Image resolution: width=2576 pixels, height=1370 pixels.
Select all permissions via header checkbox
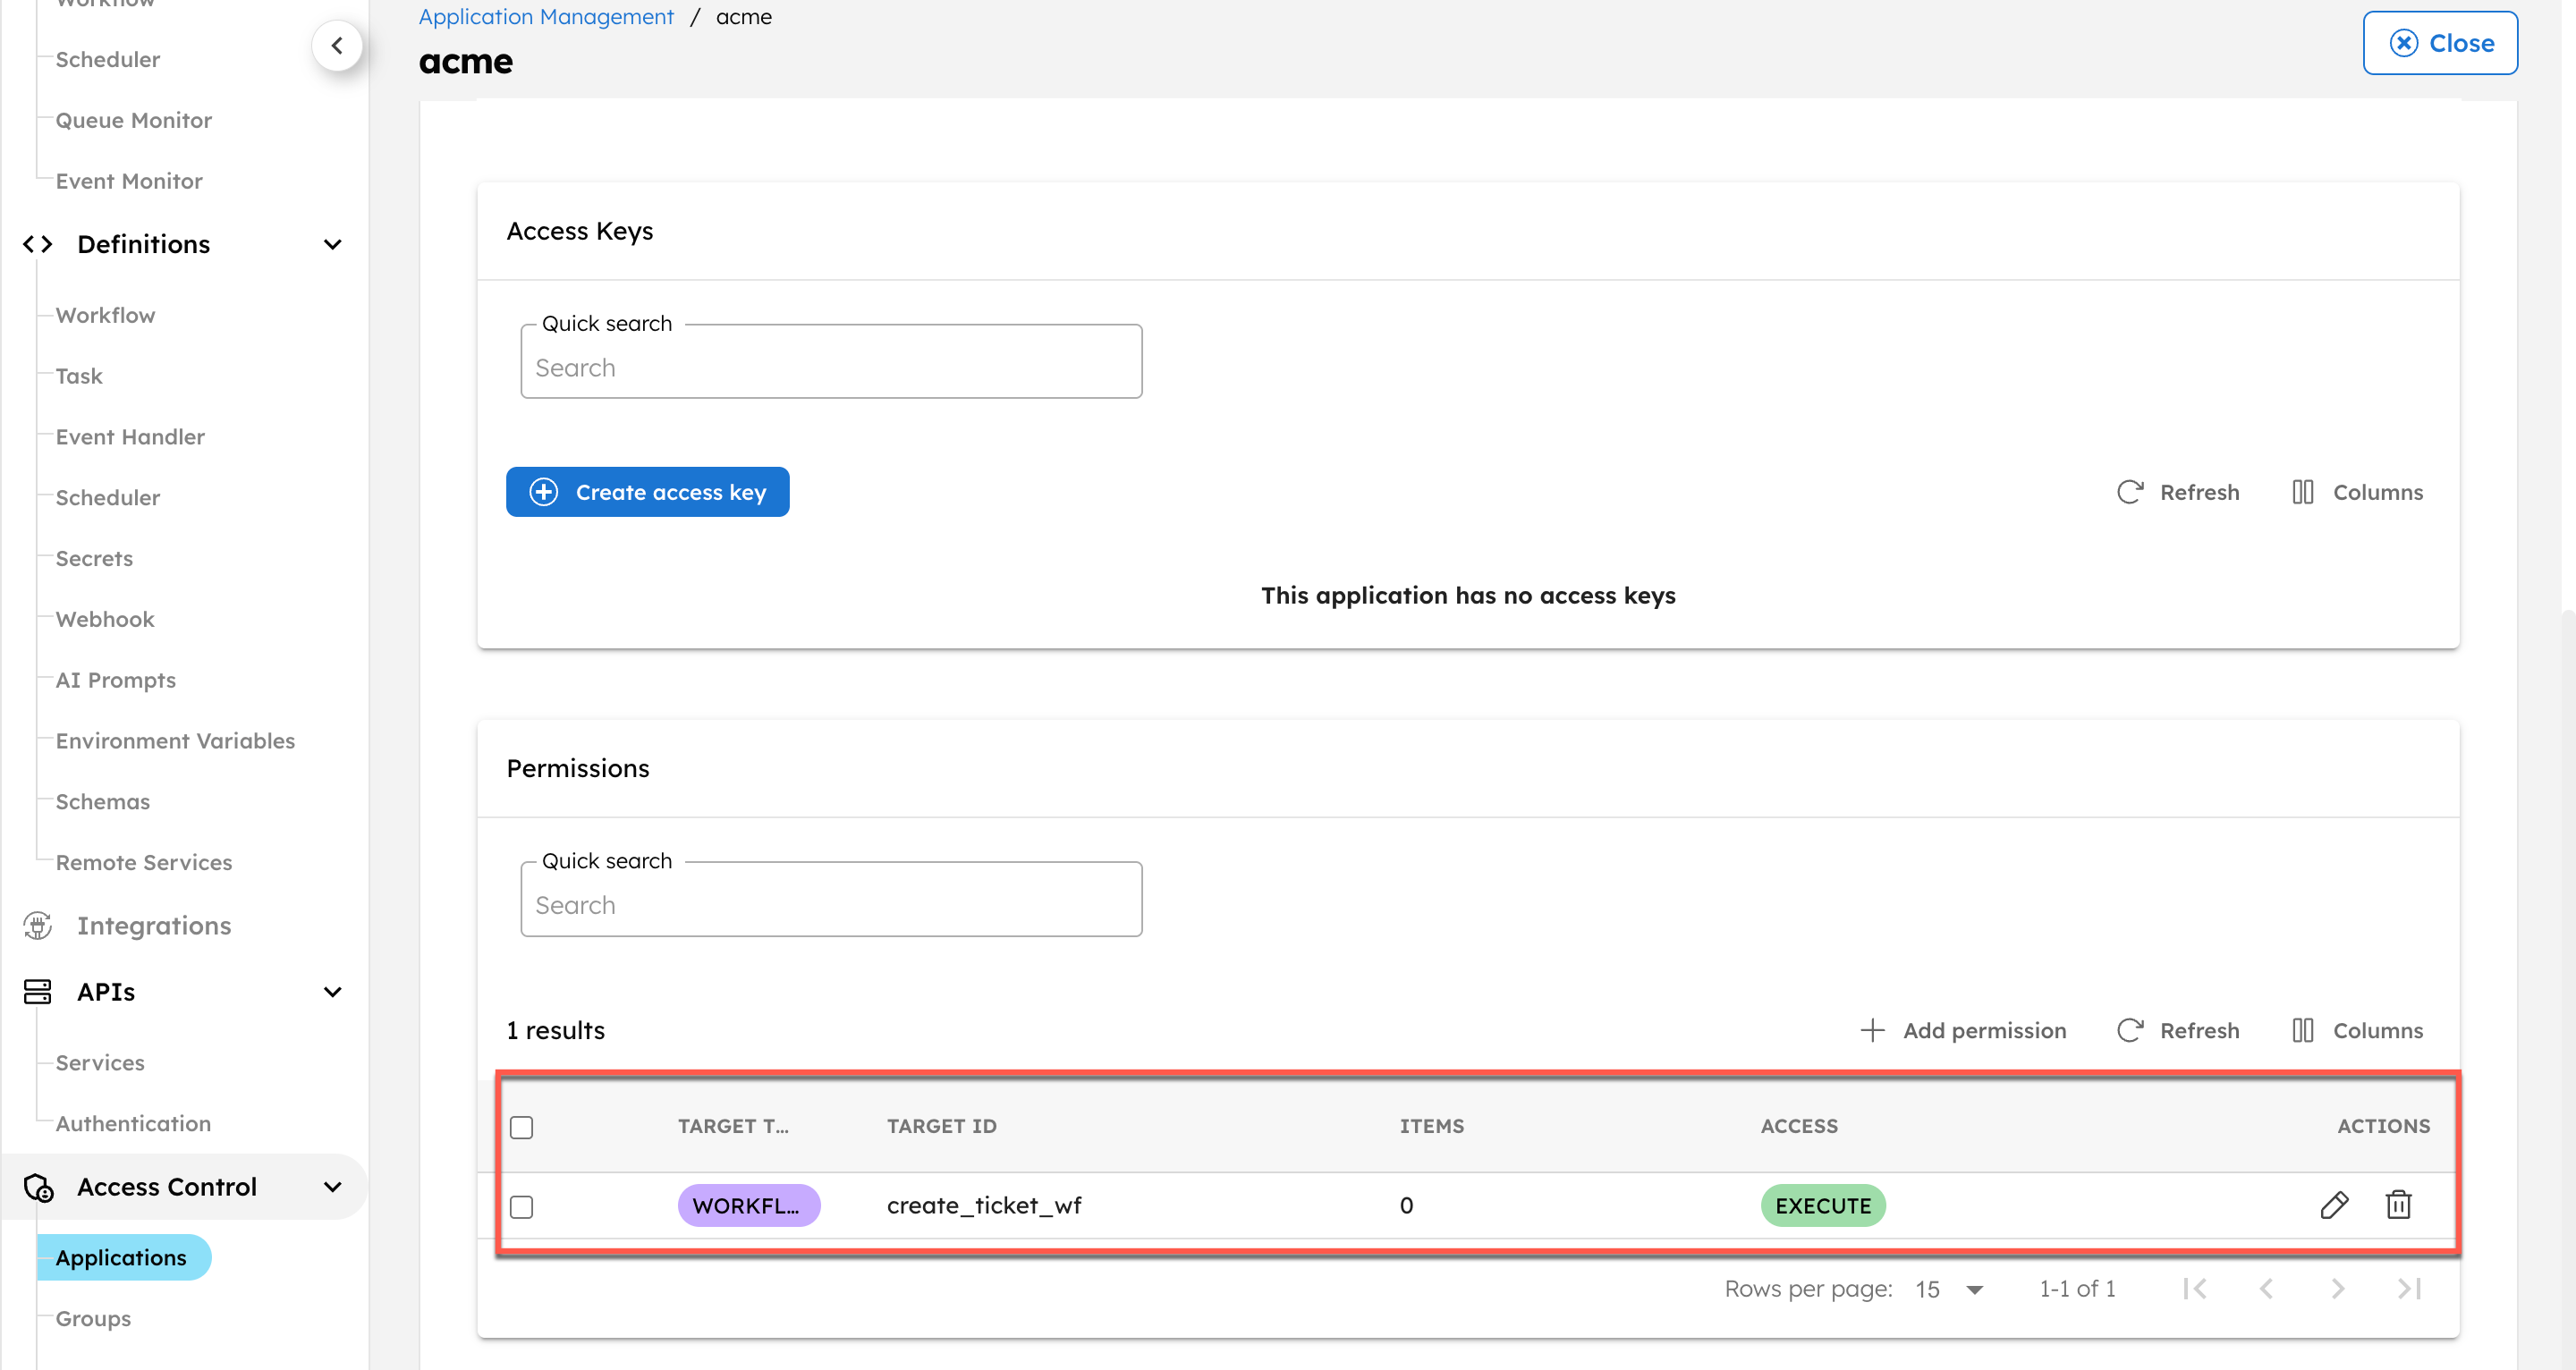(x=522, y=1126)
